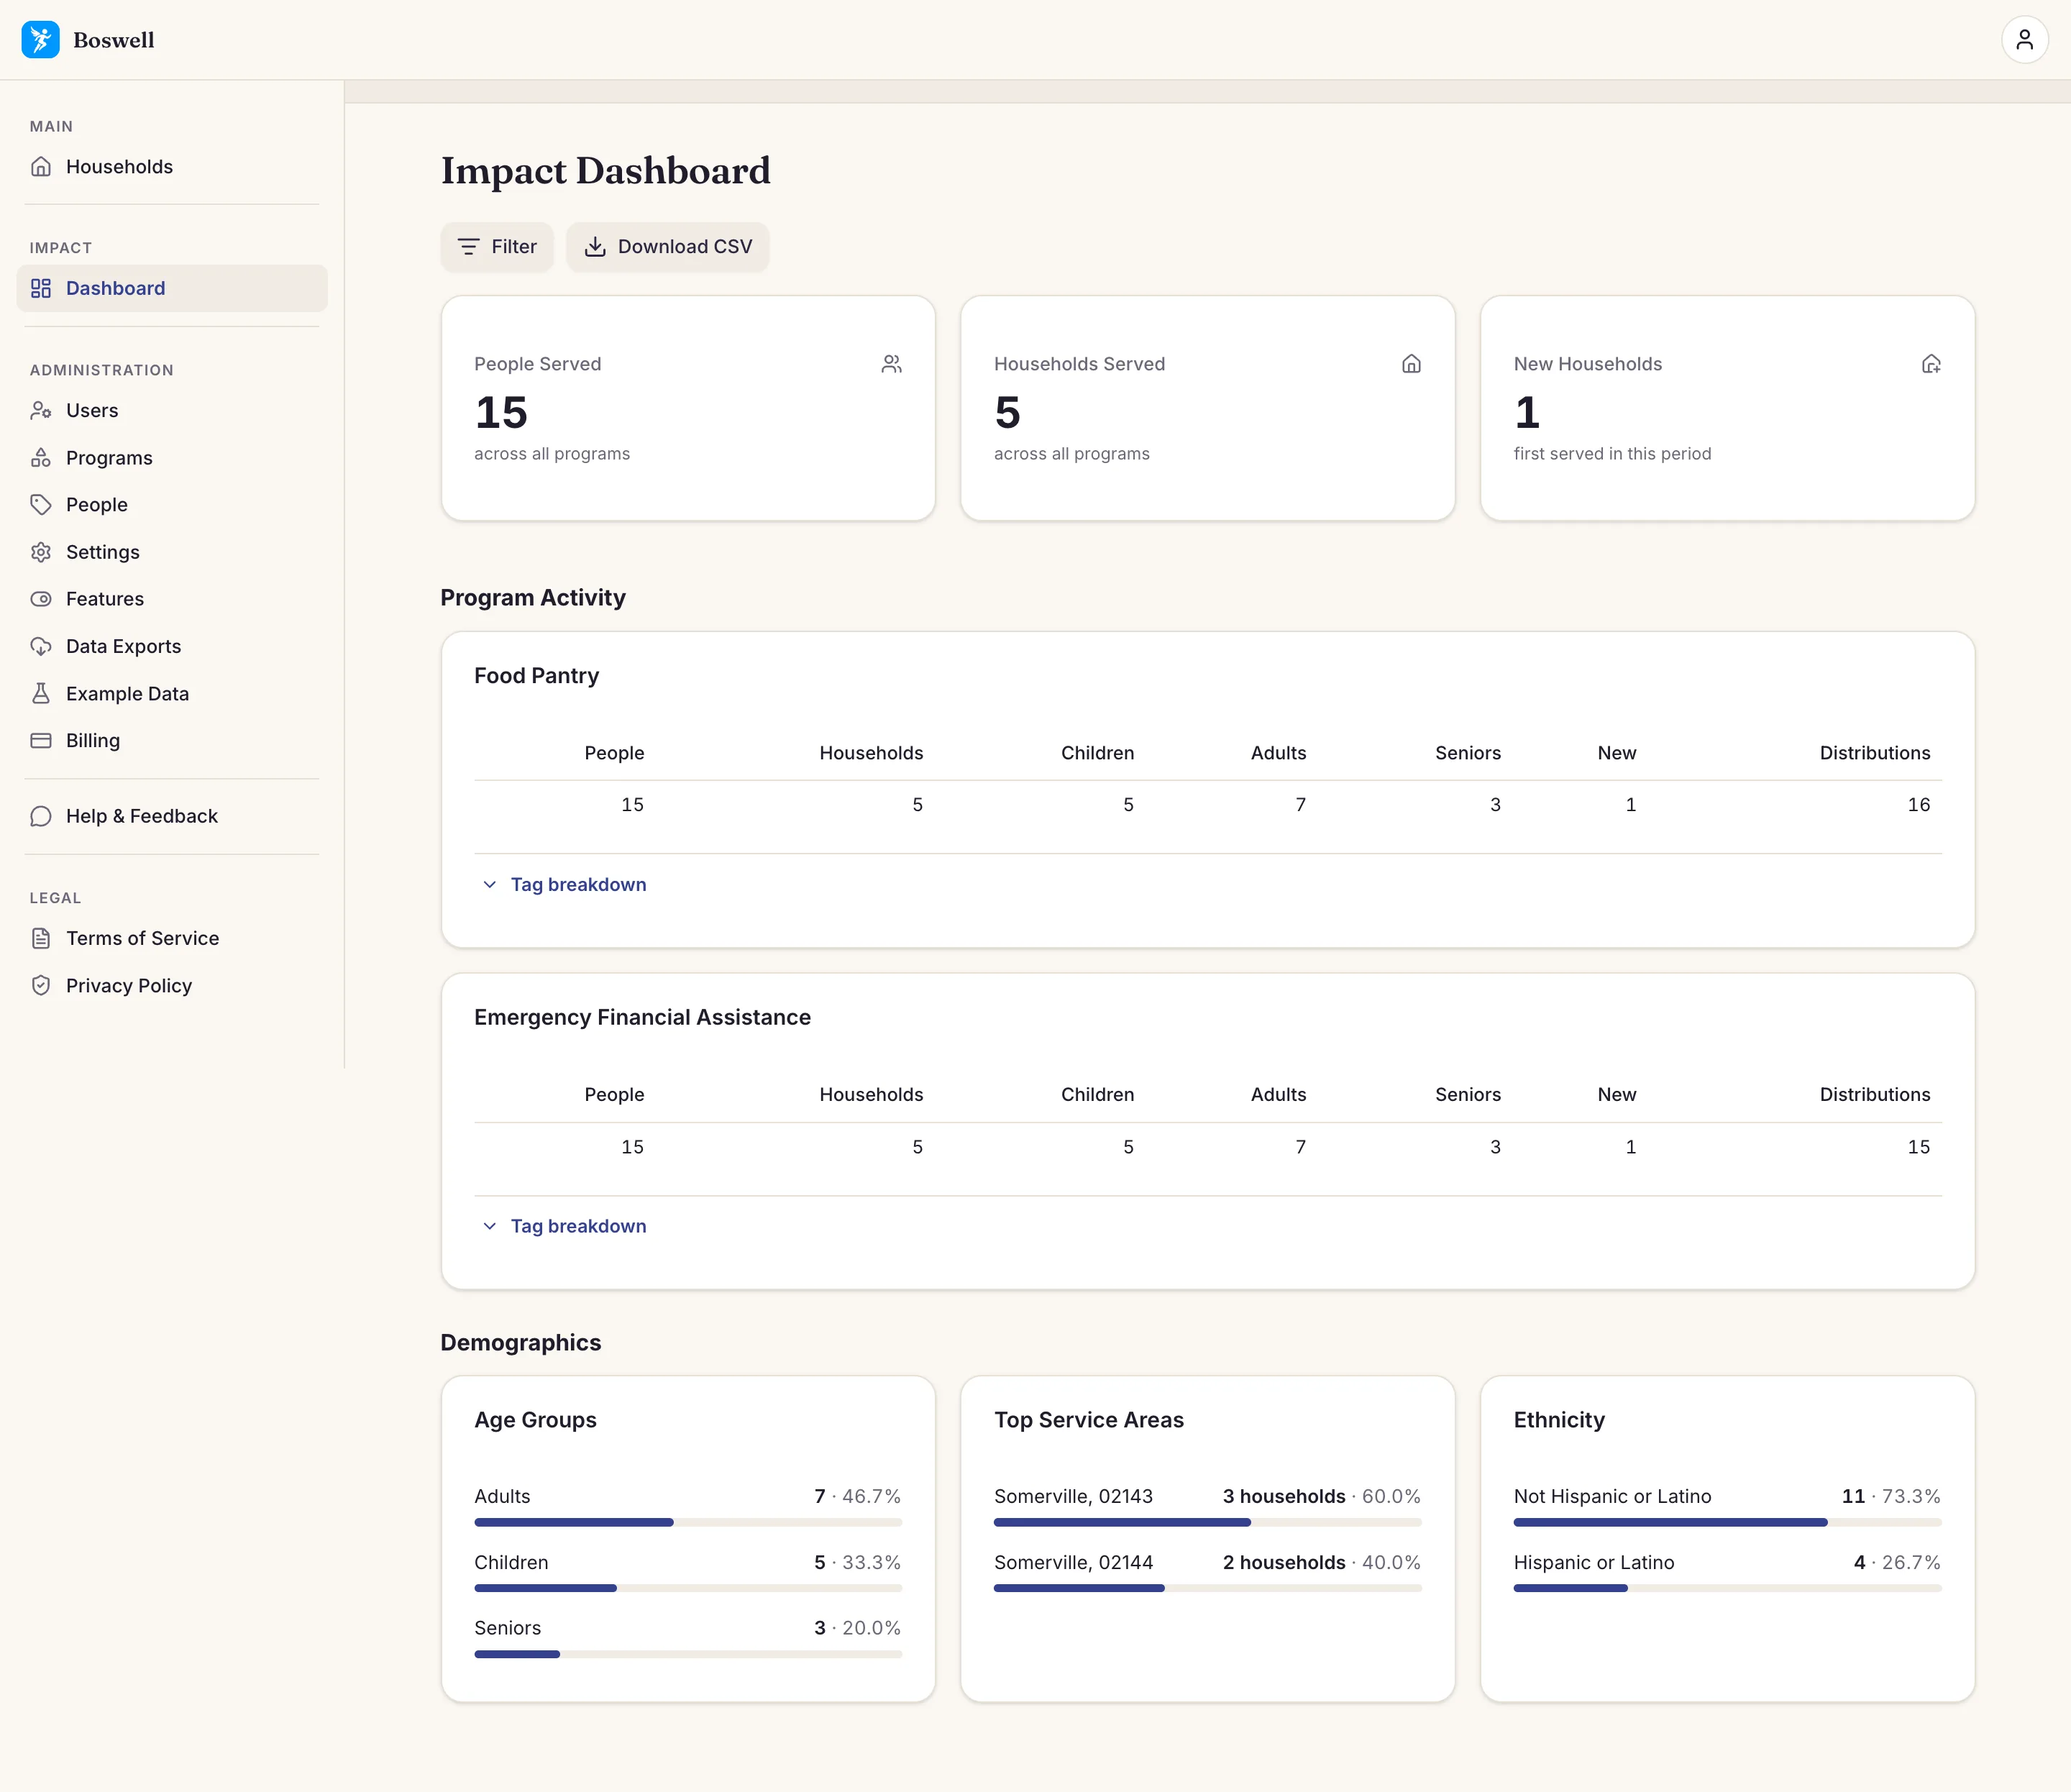Click the Households home icon in sidebar

pos(41,167)
